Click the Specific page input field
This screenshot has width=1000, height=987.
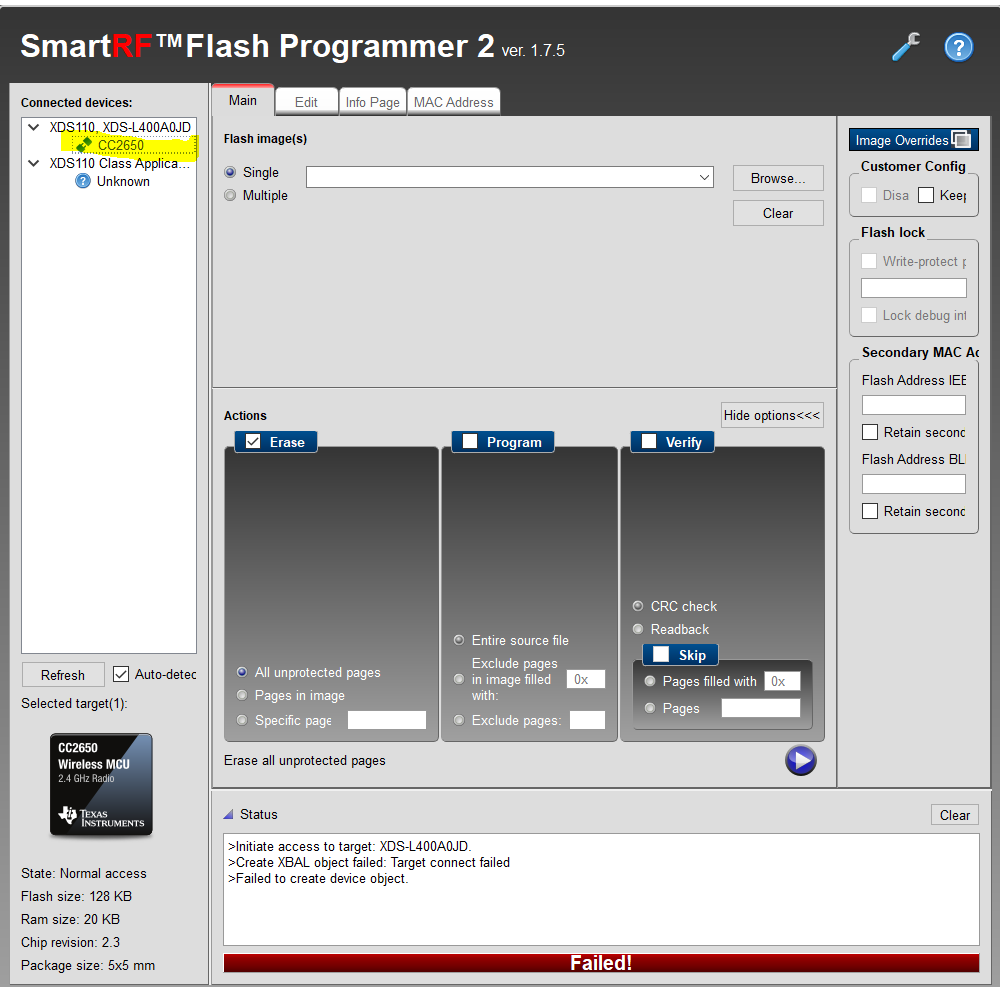(x=387, y=720)
